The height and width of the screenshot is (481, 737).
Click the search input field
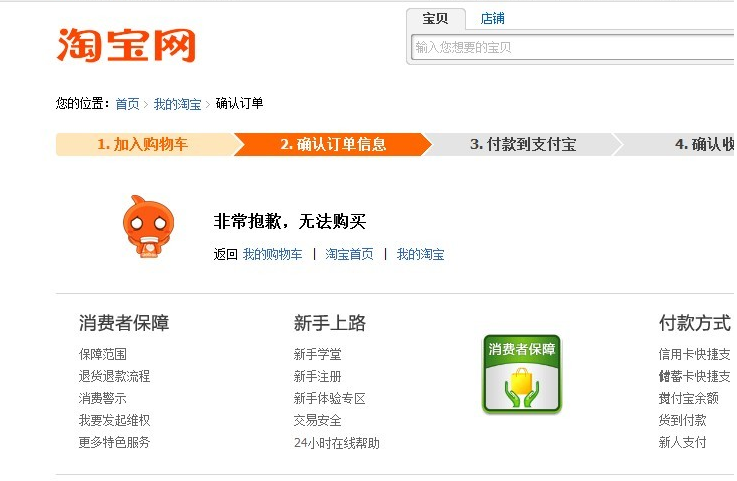(x=570, y=47)
